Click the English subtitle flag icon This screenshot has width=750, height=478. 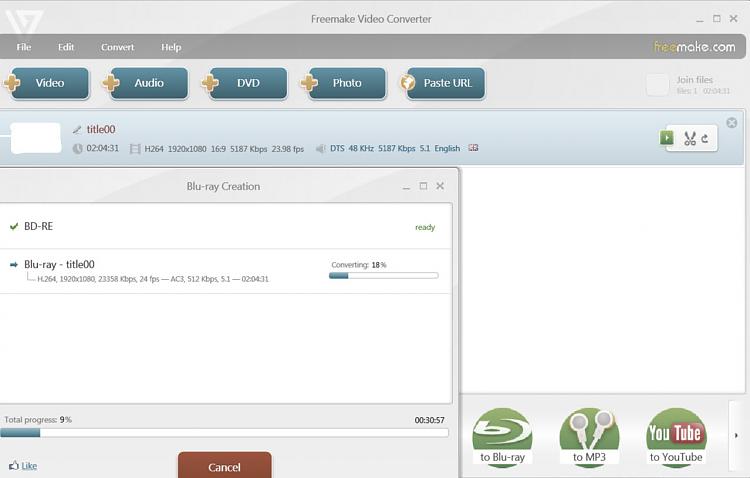click(473, 148)
